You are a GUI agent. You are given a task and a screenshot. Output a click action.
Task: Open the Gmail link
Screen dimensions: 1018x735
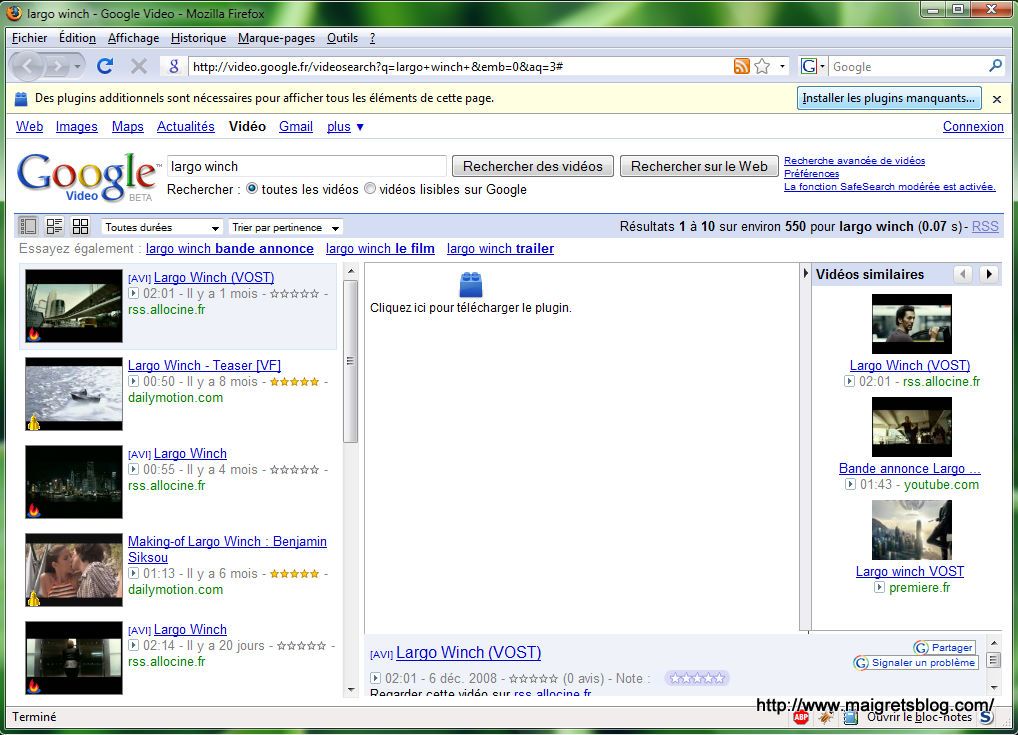tap(296, 127)
